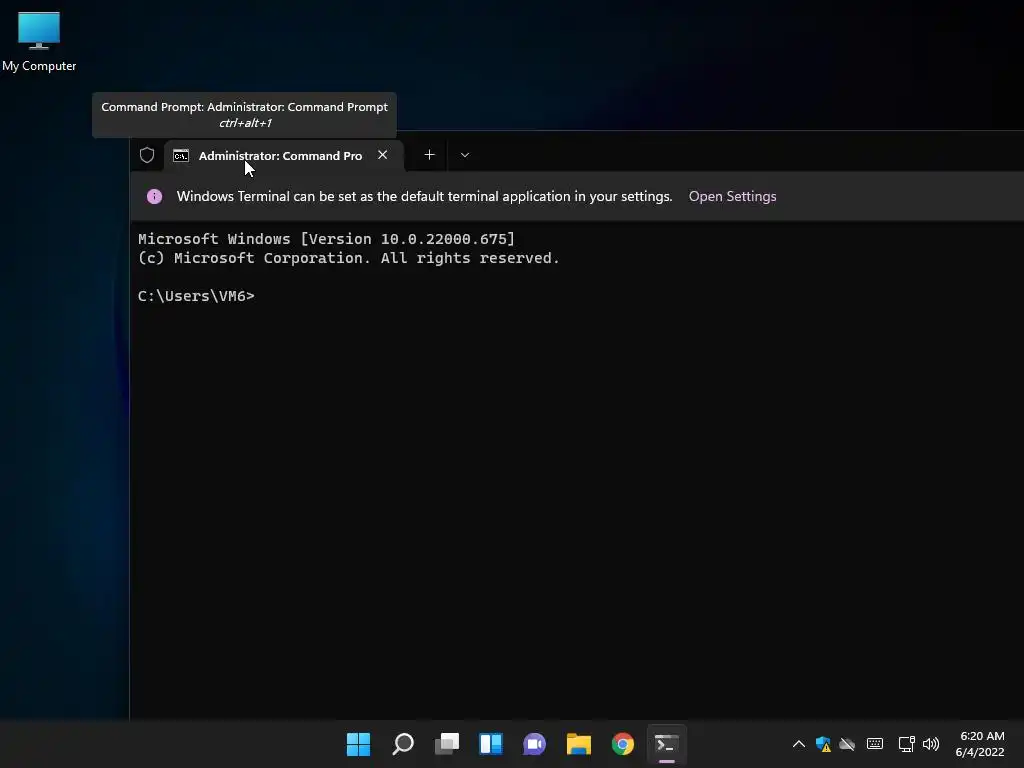Show hidden system tray icons
Image resolution: width=1024 pixels, height=768 pixels.
tap(799, 744)
